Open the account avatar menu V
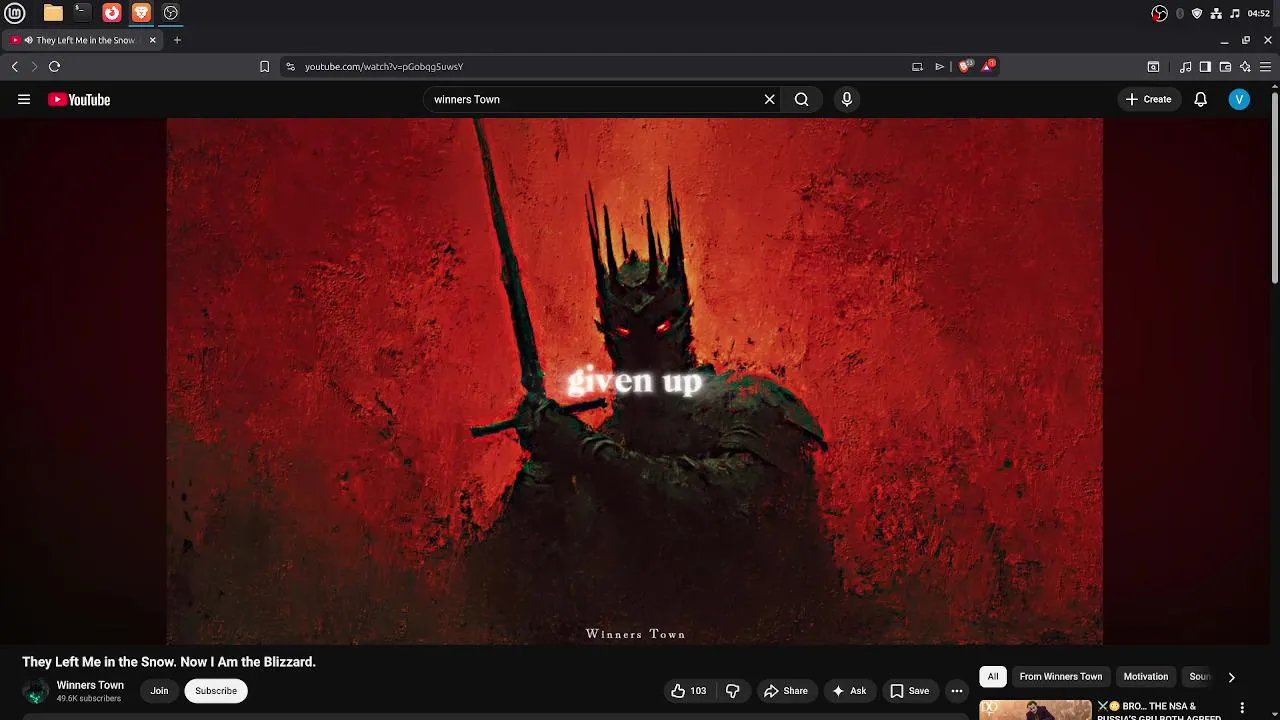This screenshot has width=1280, height=720. [1239, 99]
